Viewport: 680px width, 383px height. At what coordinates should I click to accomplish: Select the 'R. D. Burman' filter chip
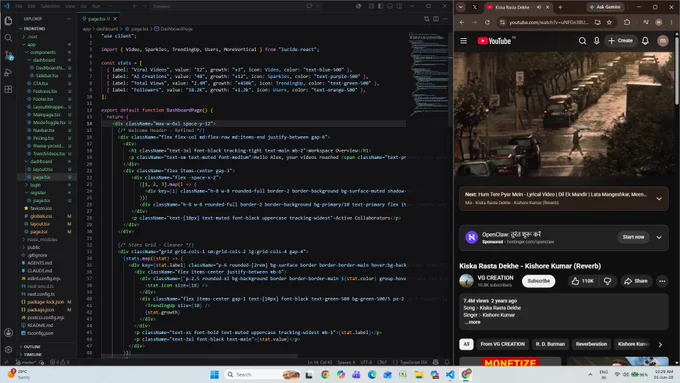550,344
